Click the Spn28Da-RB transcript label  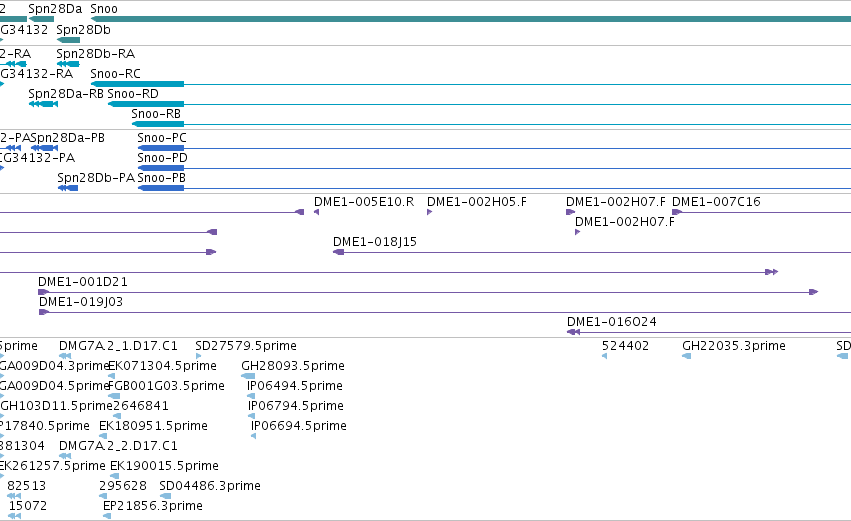click(x=66, y=94)
